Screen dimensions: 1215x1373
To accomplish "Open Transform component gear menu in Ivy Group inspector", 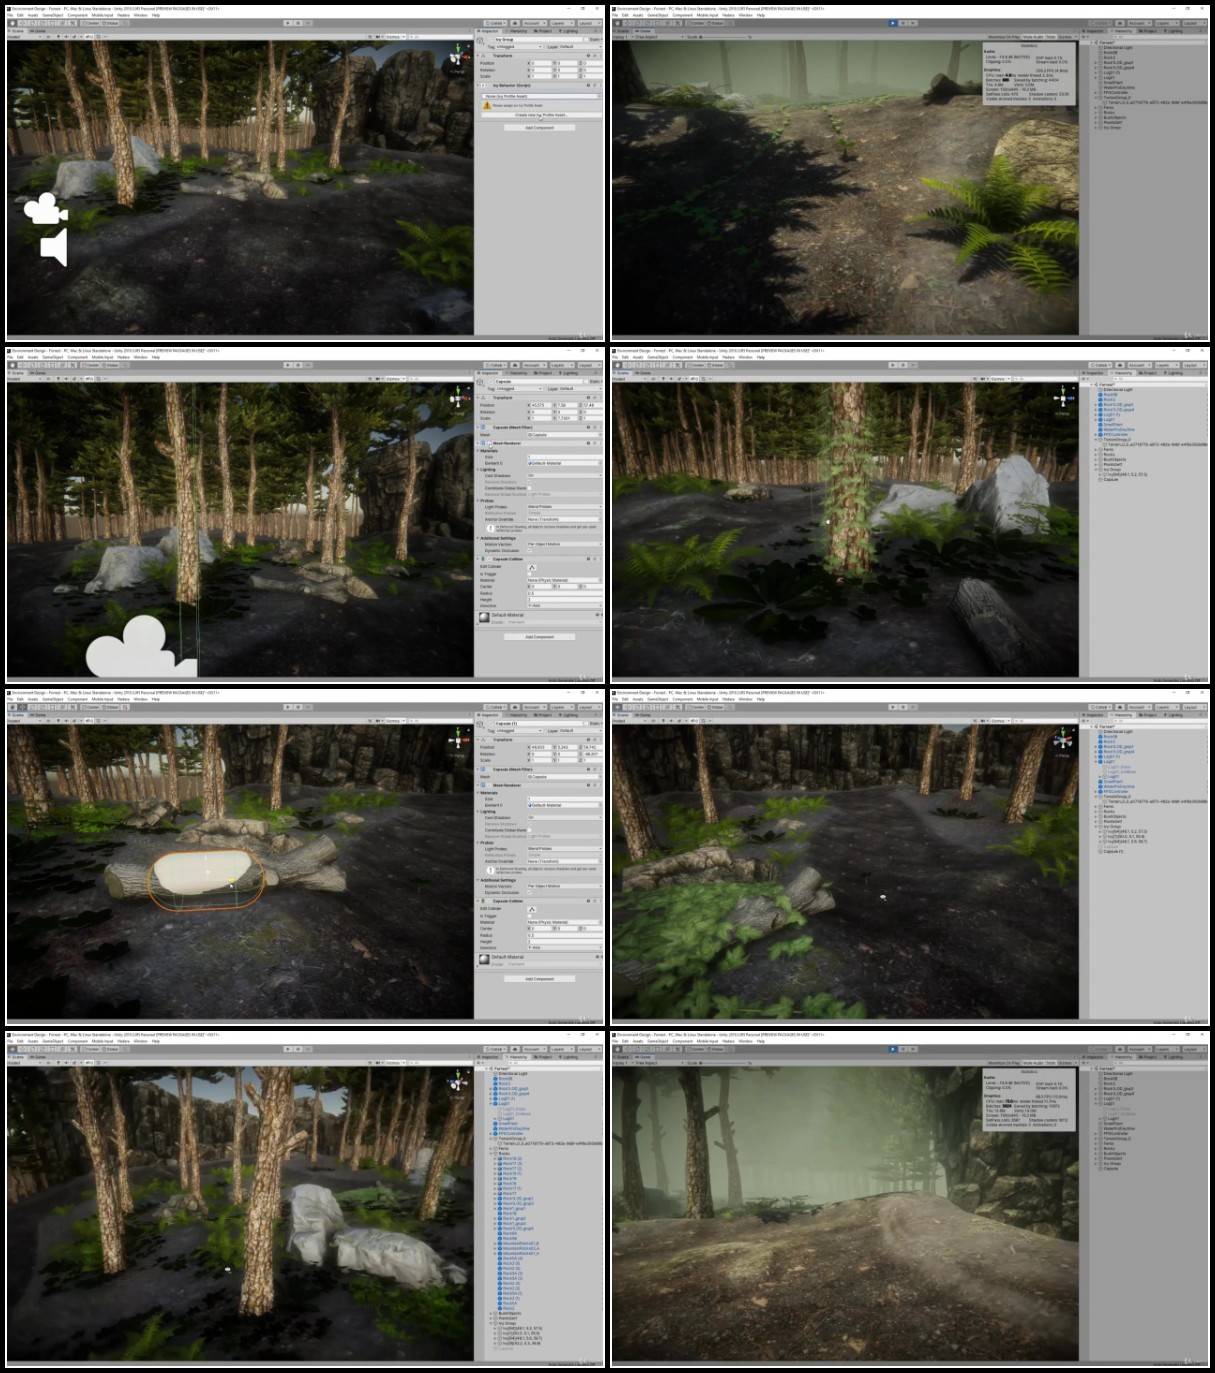I will (x=595, y=56).
